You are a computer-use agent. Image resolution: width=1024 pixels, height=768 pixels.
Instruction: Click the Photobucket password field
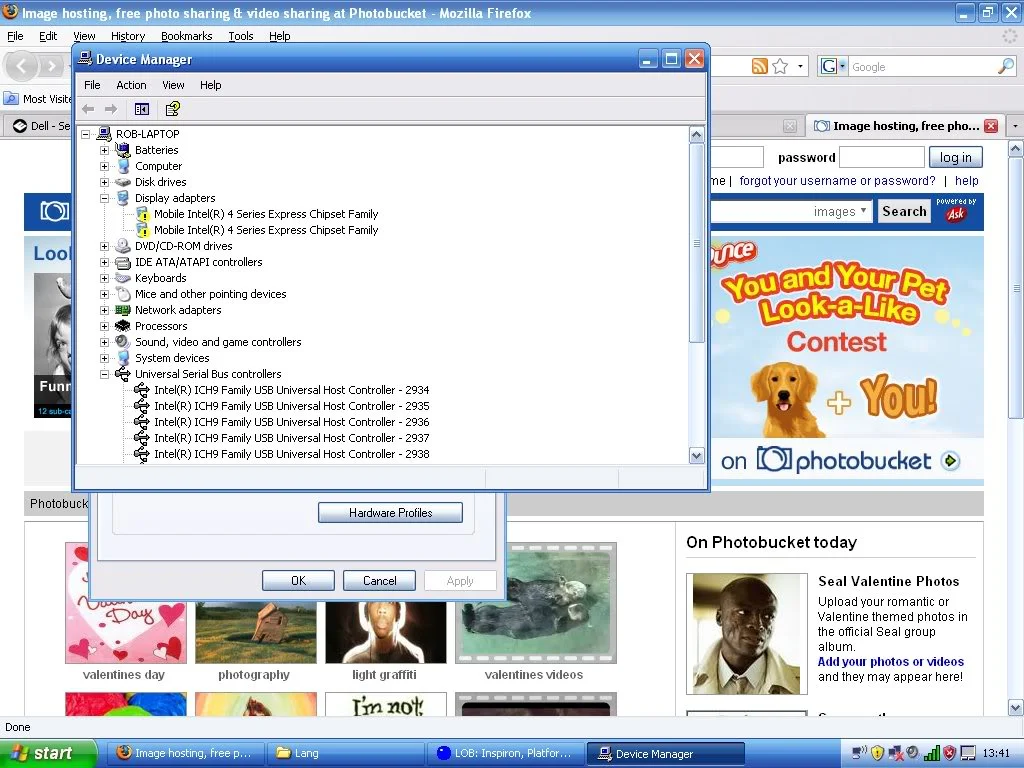point(882,157)
